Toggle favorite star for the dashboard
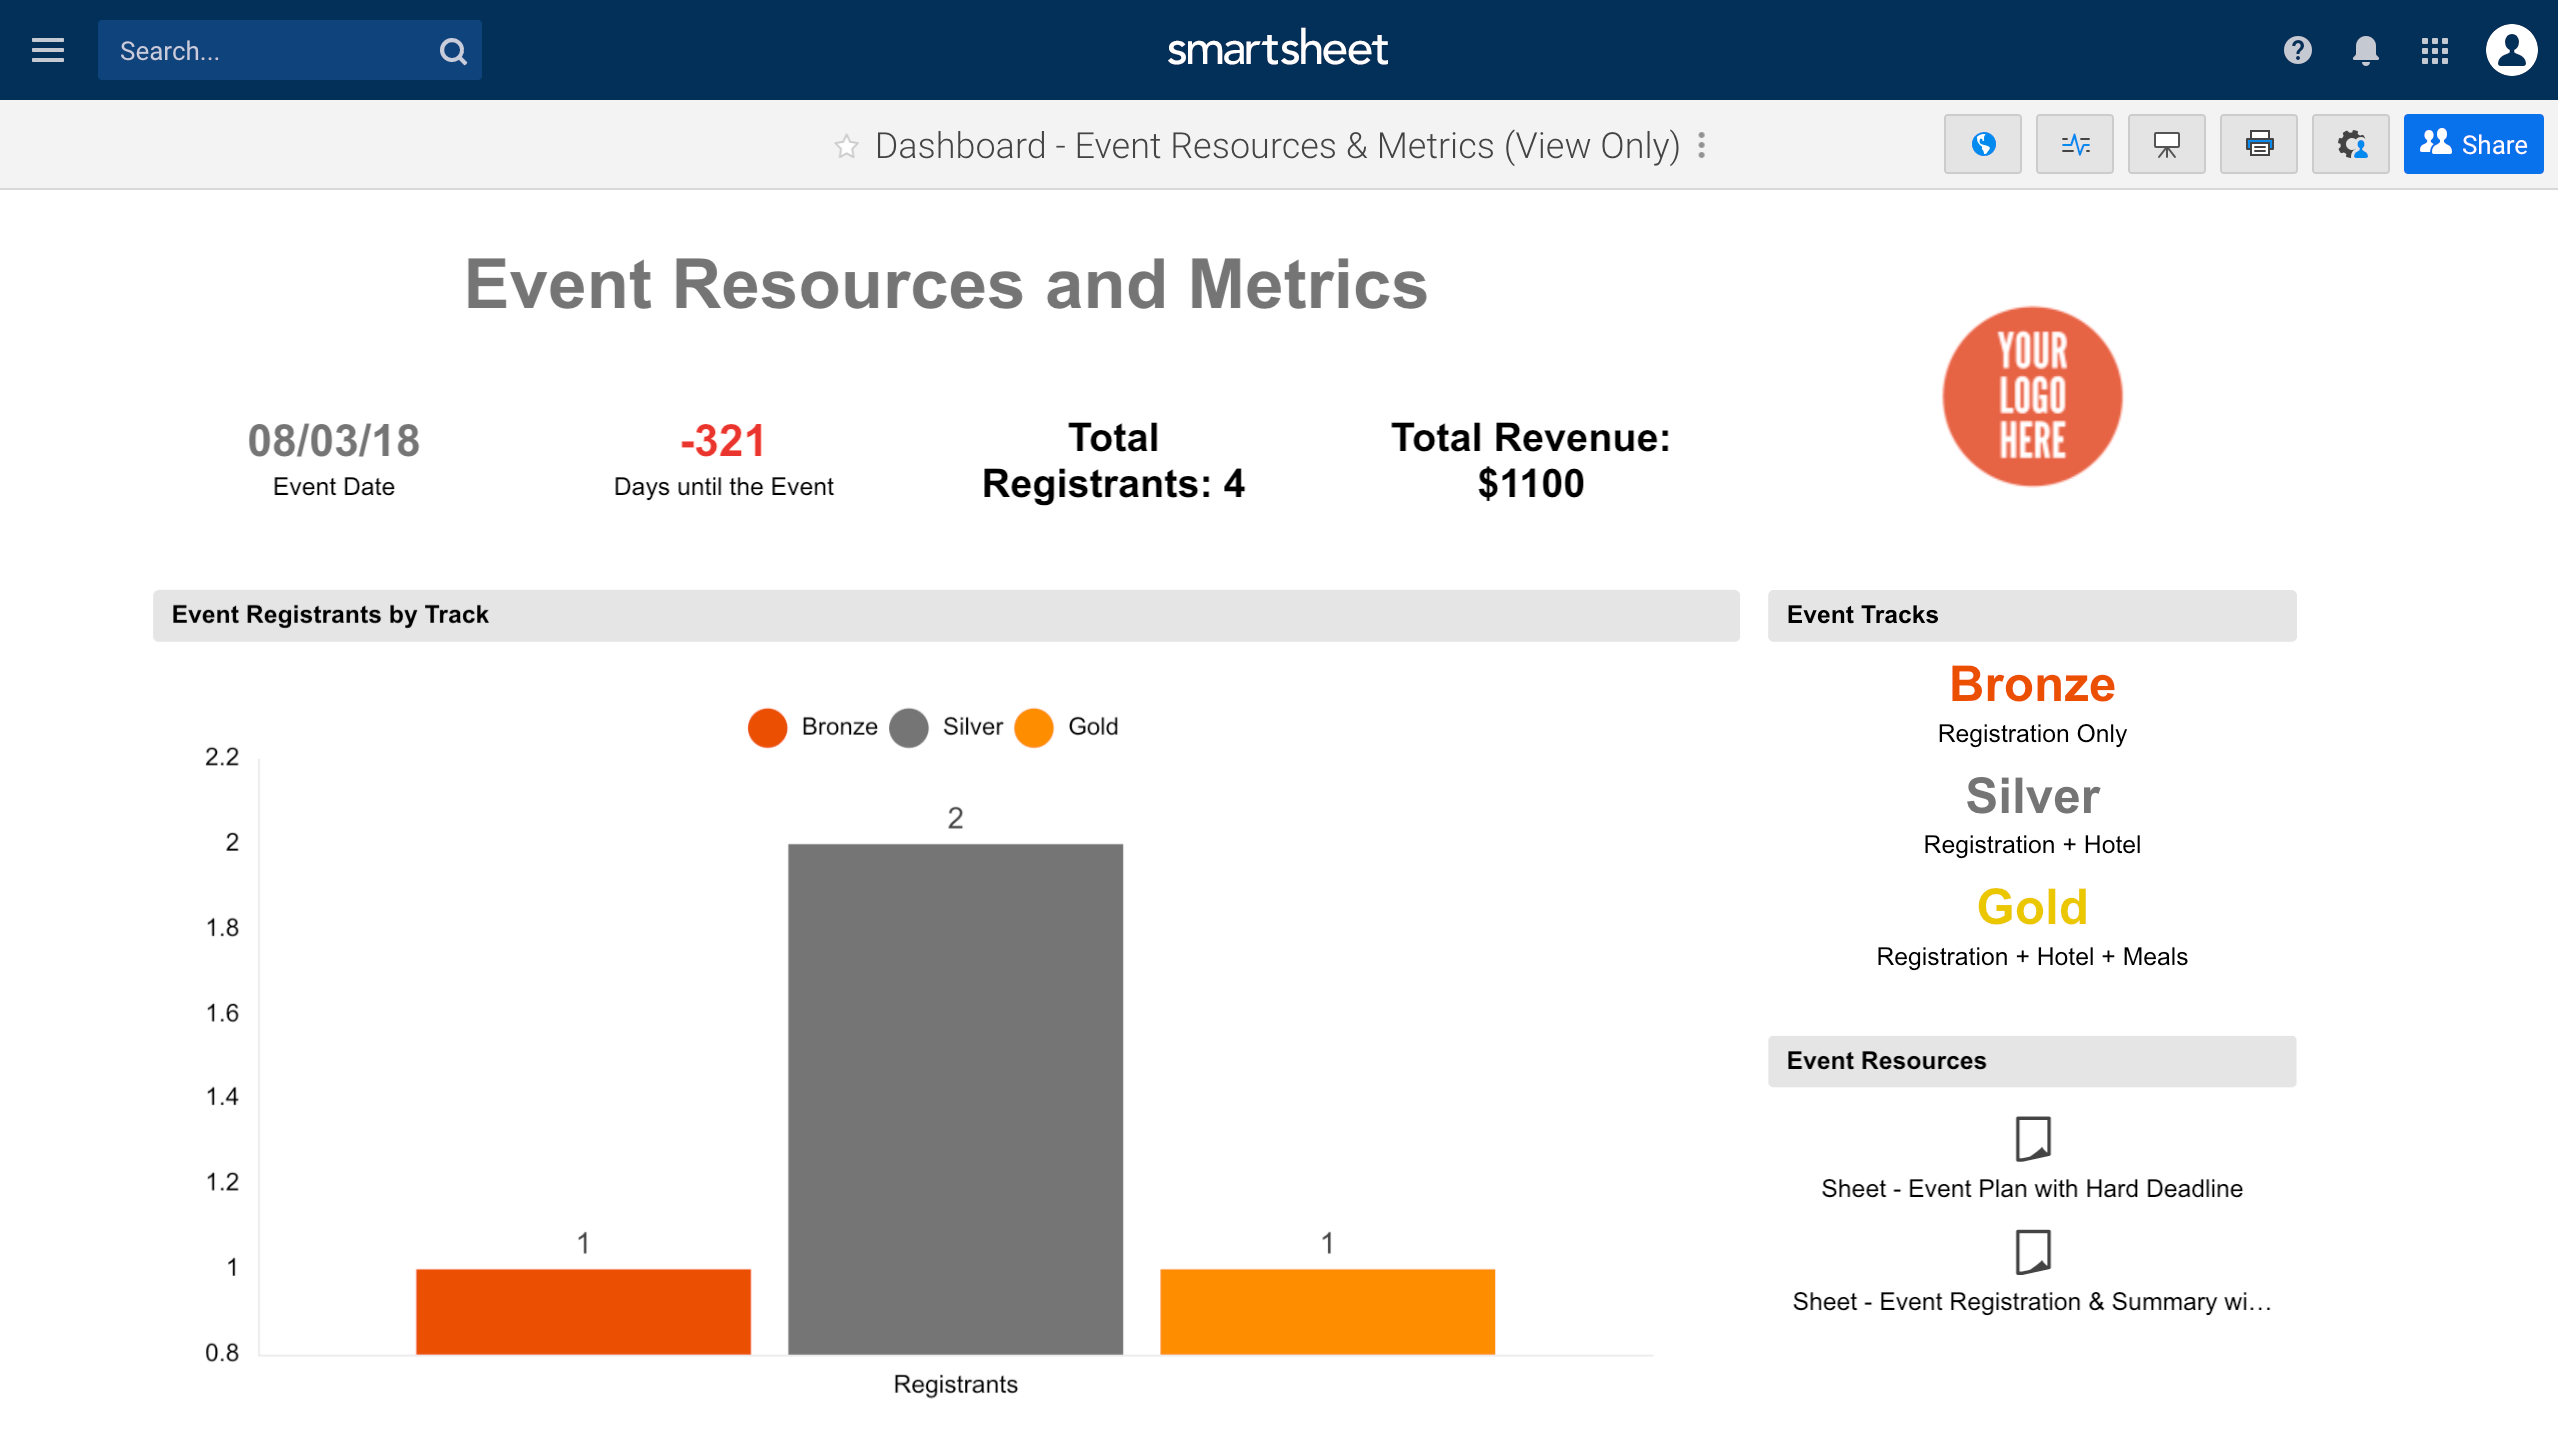 846,146
